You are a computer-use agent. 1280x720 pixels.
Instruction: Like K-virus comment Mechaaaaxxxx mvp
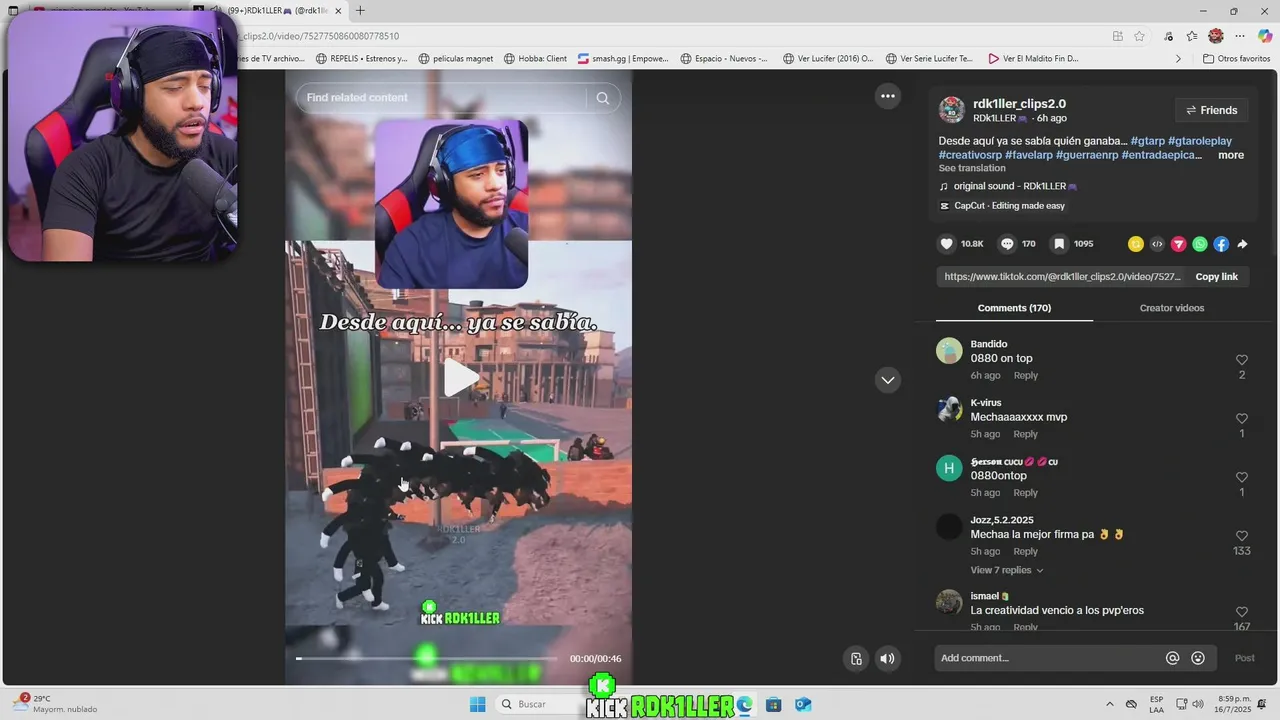click(x=1242, y=419)
